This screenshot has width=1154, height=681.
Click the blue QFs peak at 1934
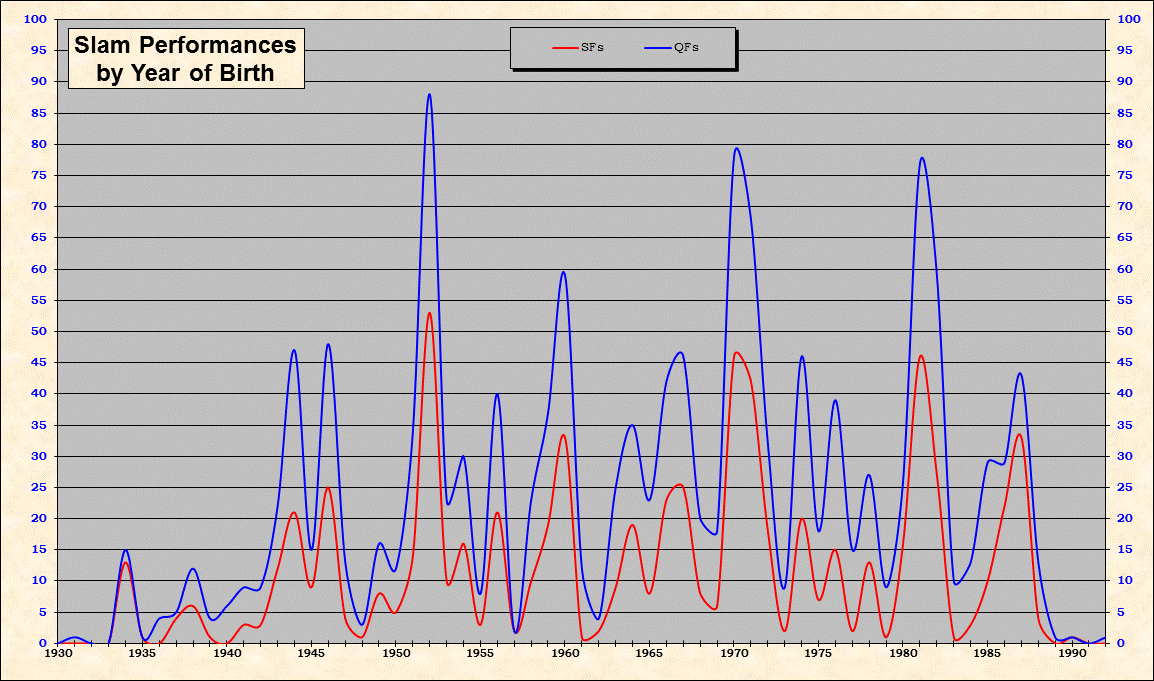[125, 550]
